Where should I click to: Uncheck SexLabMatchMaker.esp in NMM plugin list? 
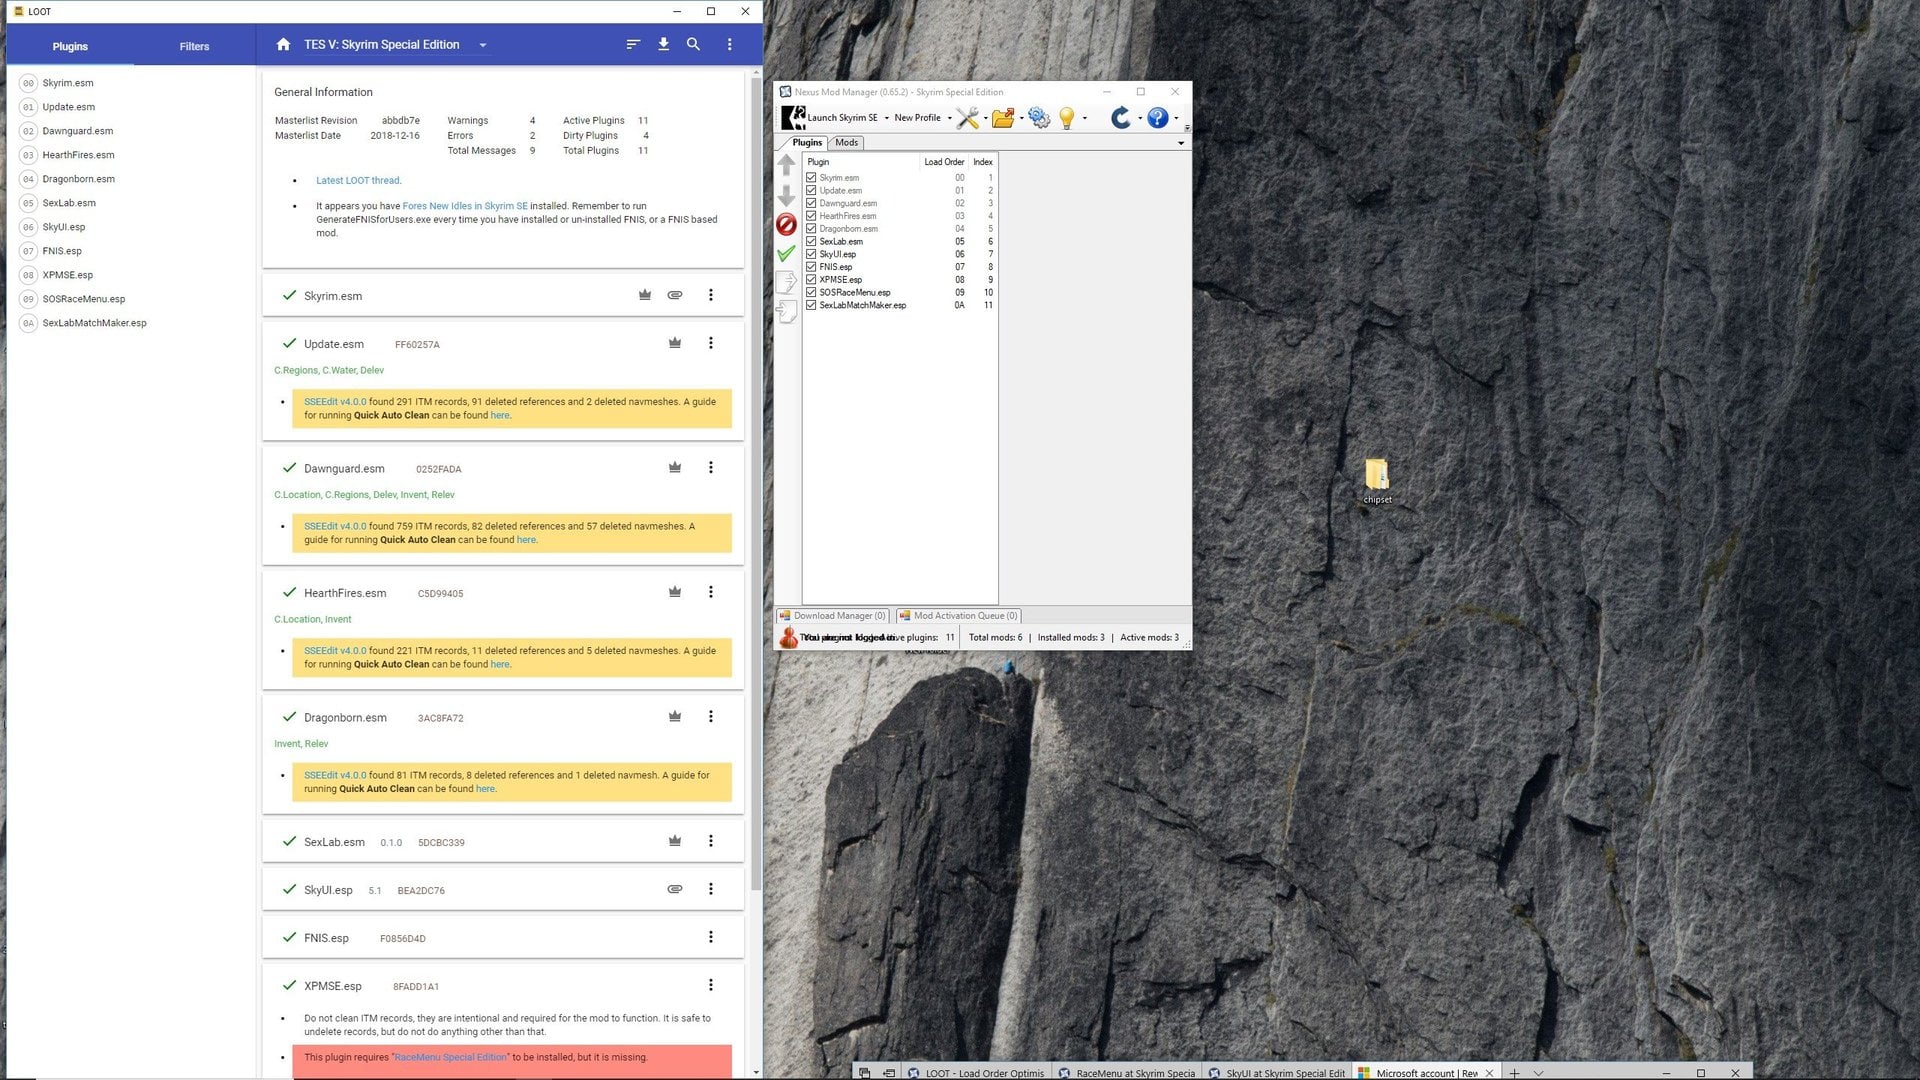click(x=811, y=305)
